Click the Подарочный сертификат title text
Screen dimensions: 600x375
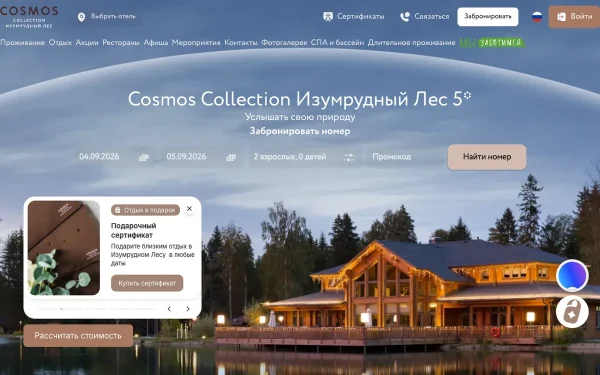(x=134, y=230)
